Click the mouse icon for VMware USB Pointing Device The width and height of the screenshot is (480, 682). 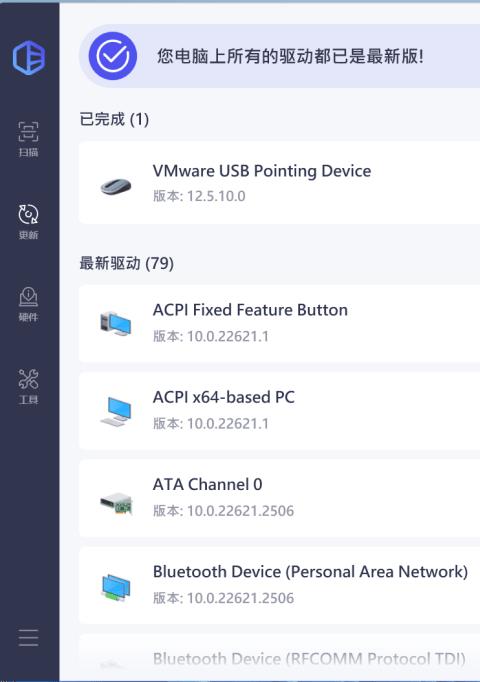point(116,186)
